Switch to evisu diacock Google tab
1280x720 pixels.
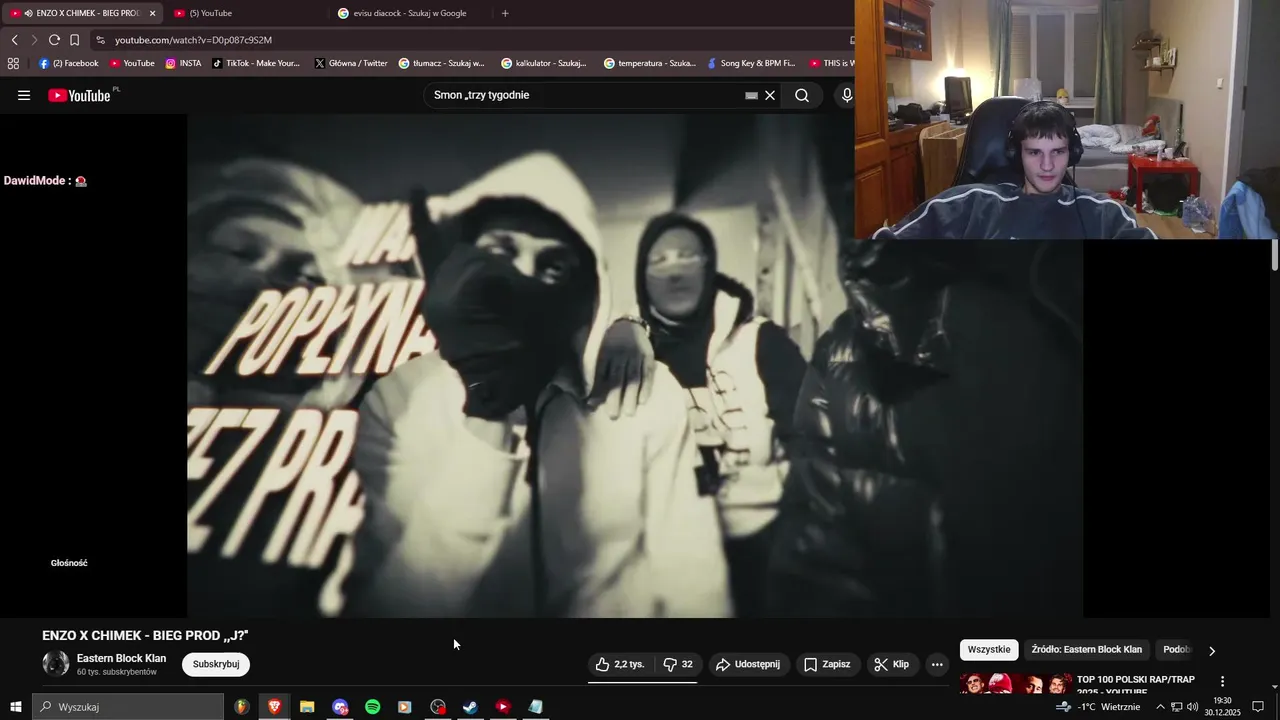click(x=409, y=13)
